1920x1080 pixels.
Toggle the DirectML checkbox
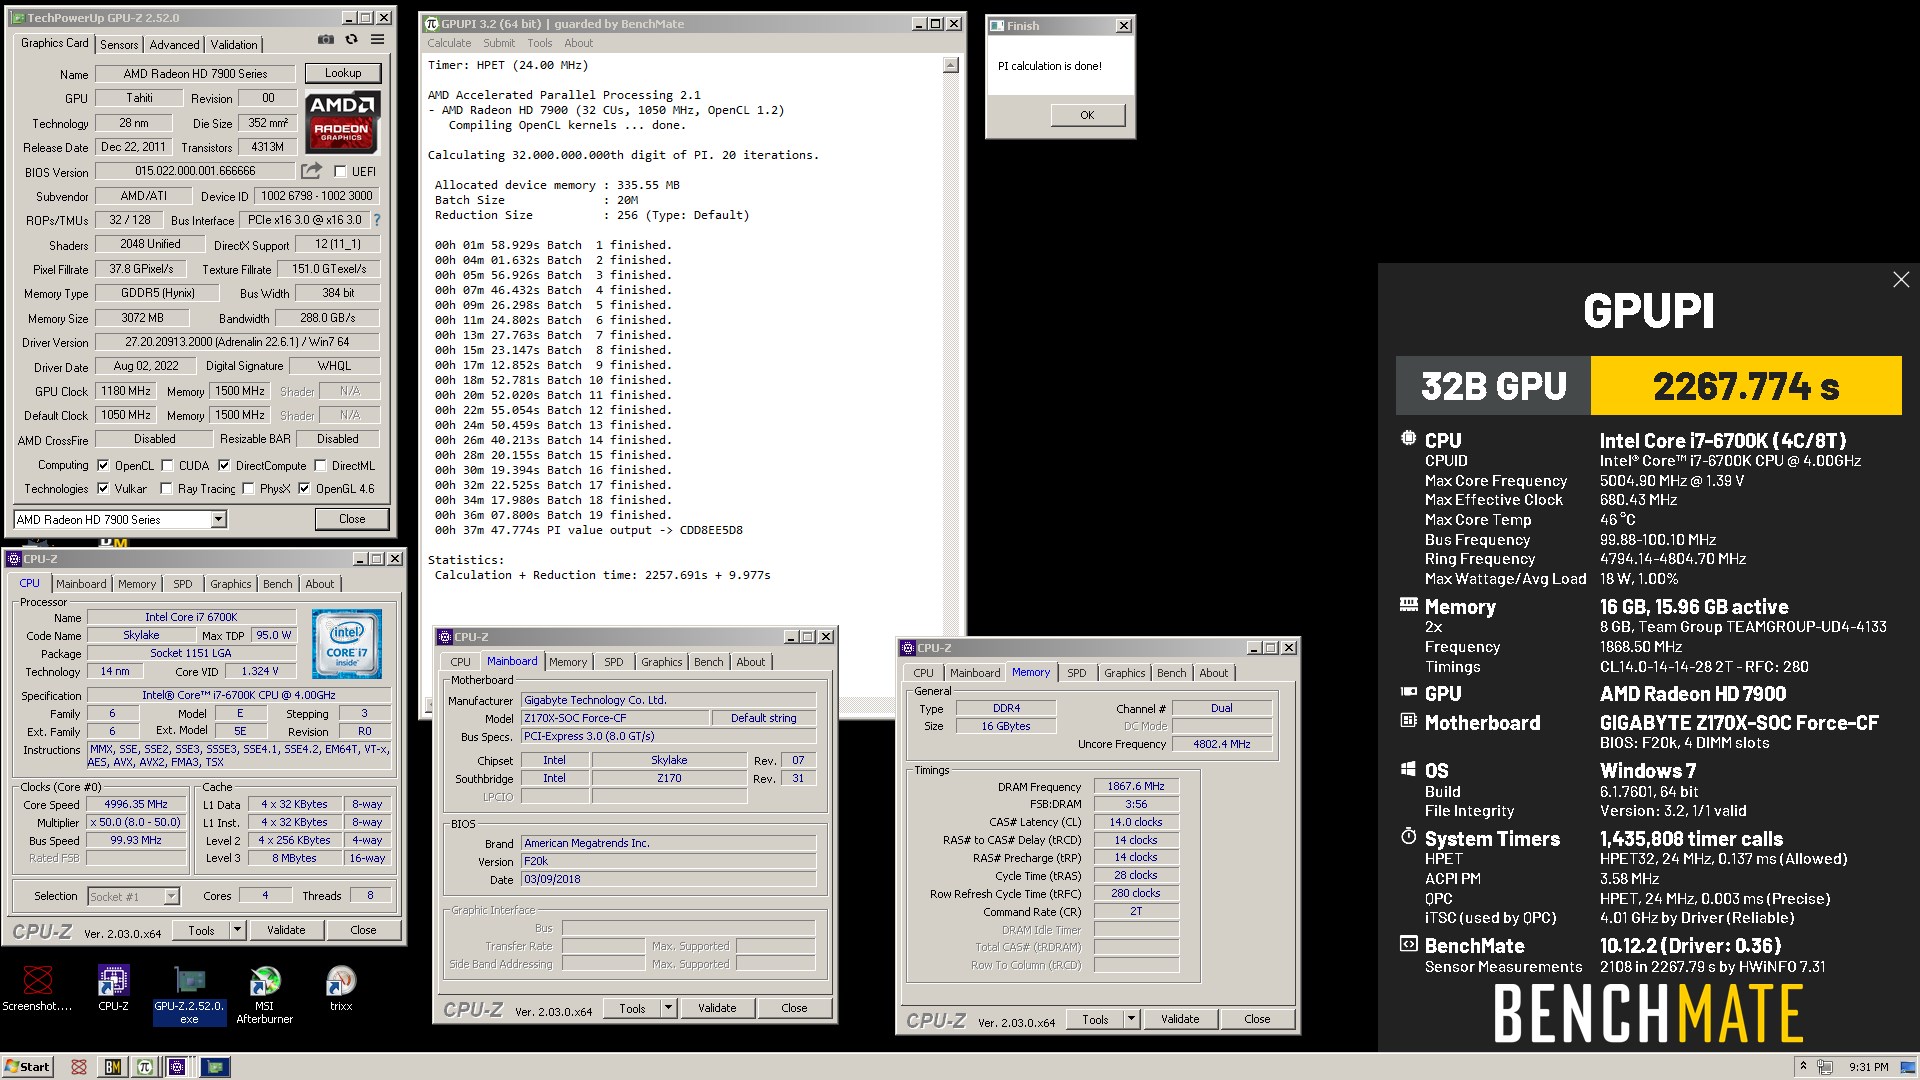pyautogui.click(x=320, y=465)
